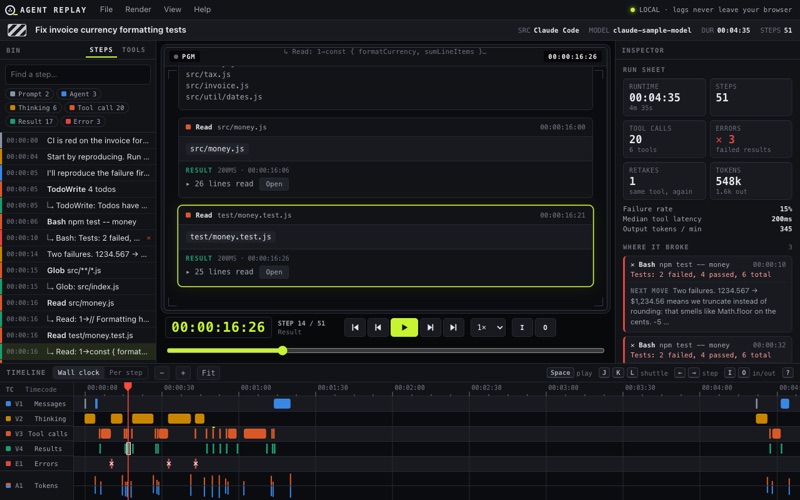Switch to the STEPS tab
This screenshot has height=500, width=800.
click(x=101, y=50)
